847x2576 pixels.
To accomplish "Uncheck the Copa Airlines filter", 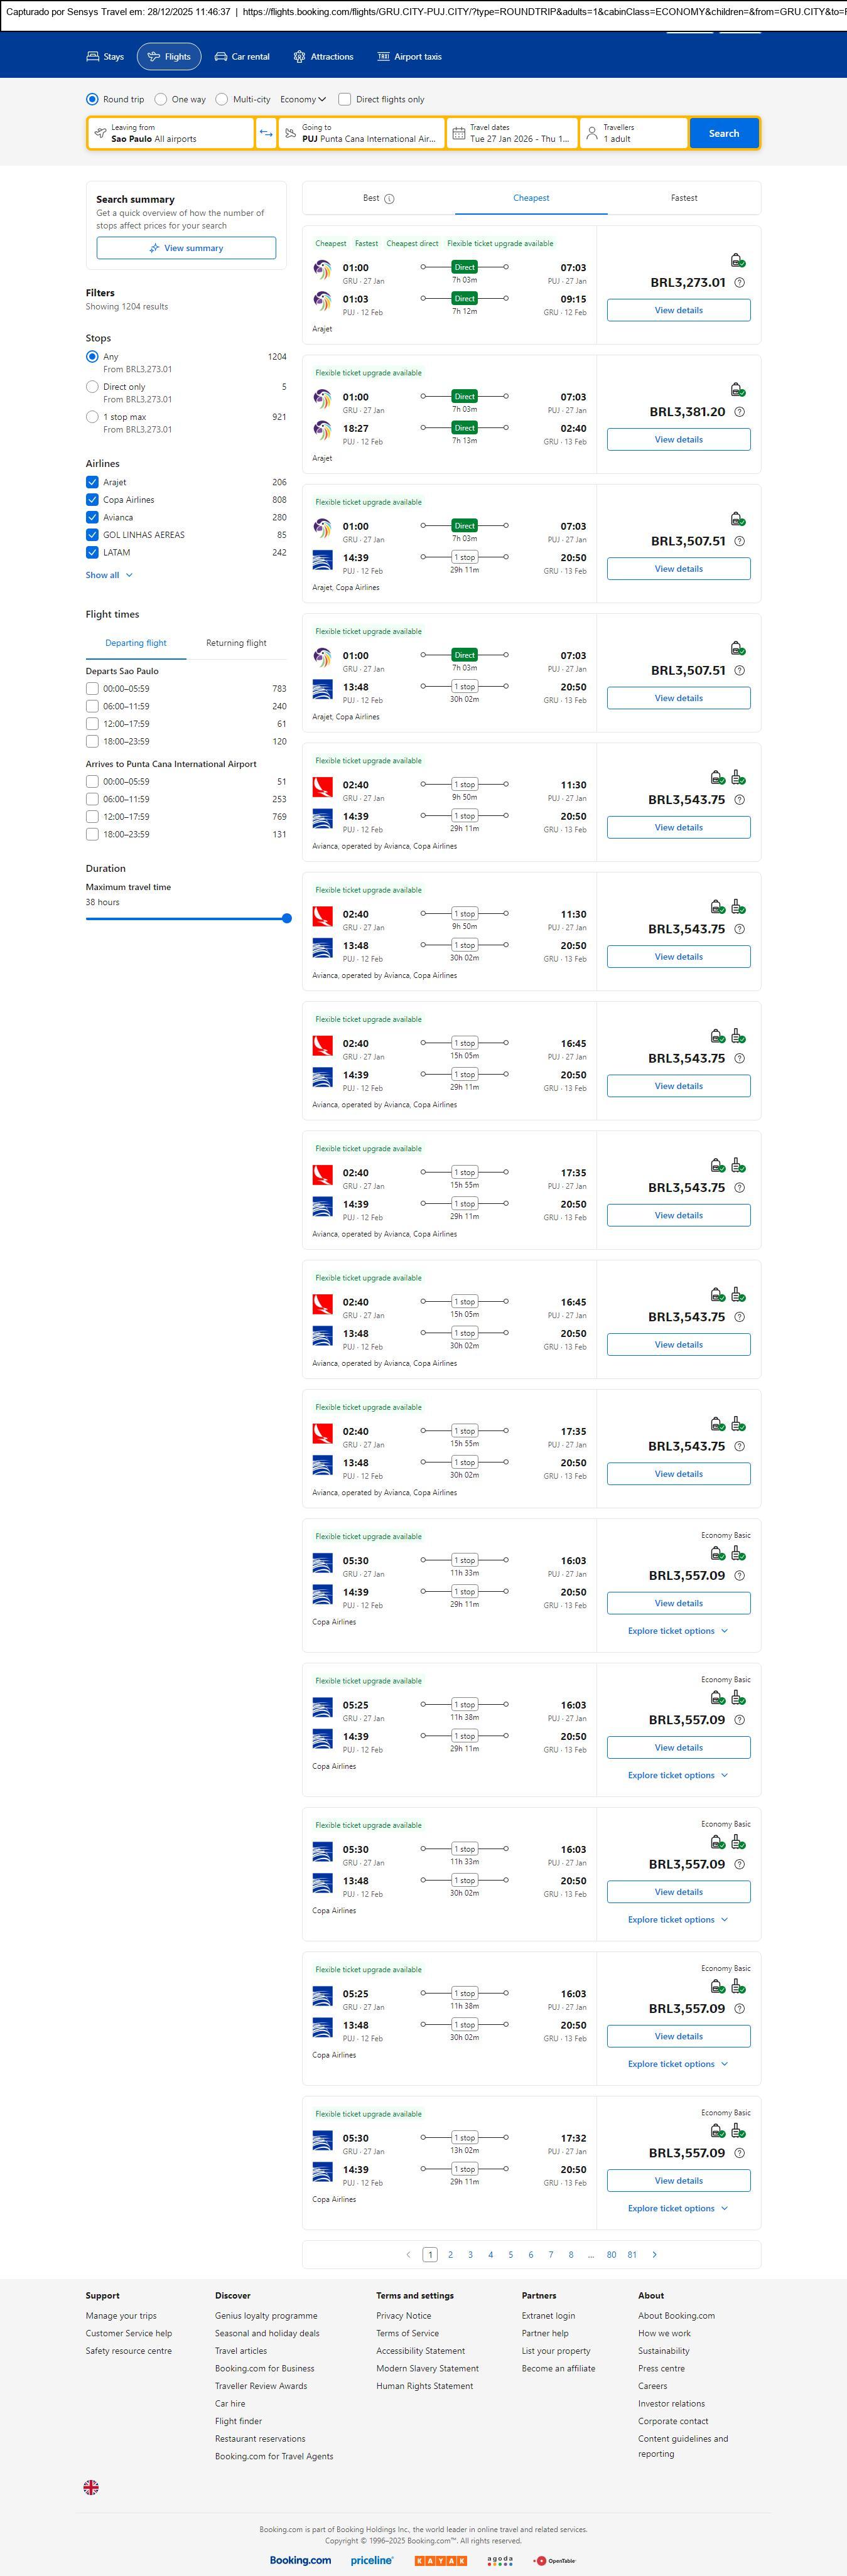I will (92, 500).
